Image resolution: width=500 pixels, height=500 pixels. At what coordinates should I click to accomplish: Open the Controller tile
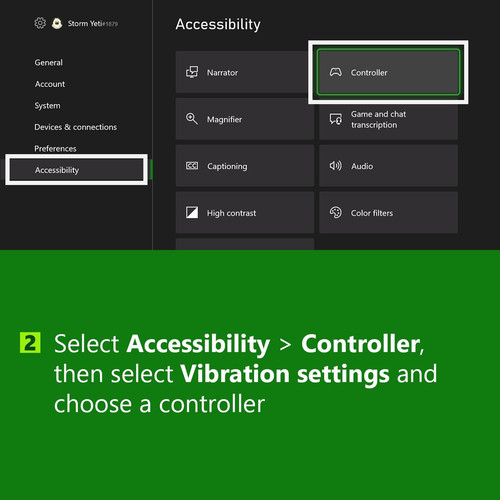pos(388,72)
